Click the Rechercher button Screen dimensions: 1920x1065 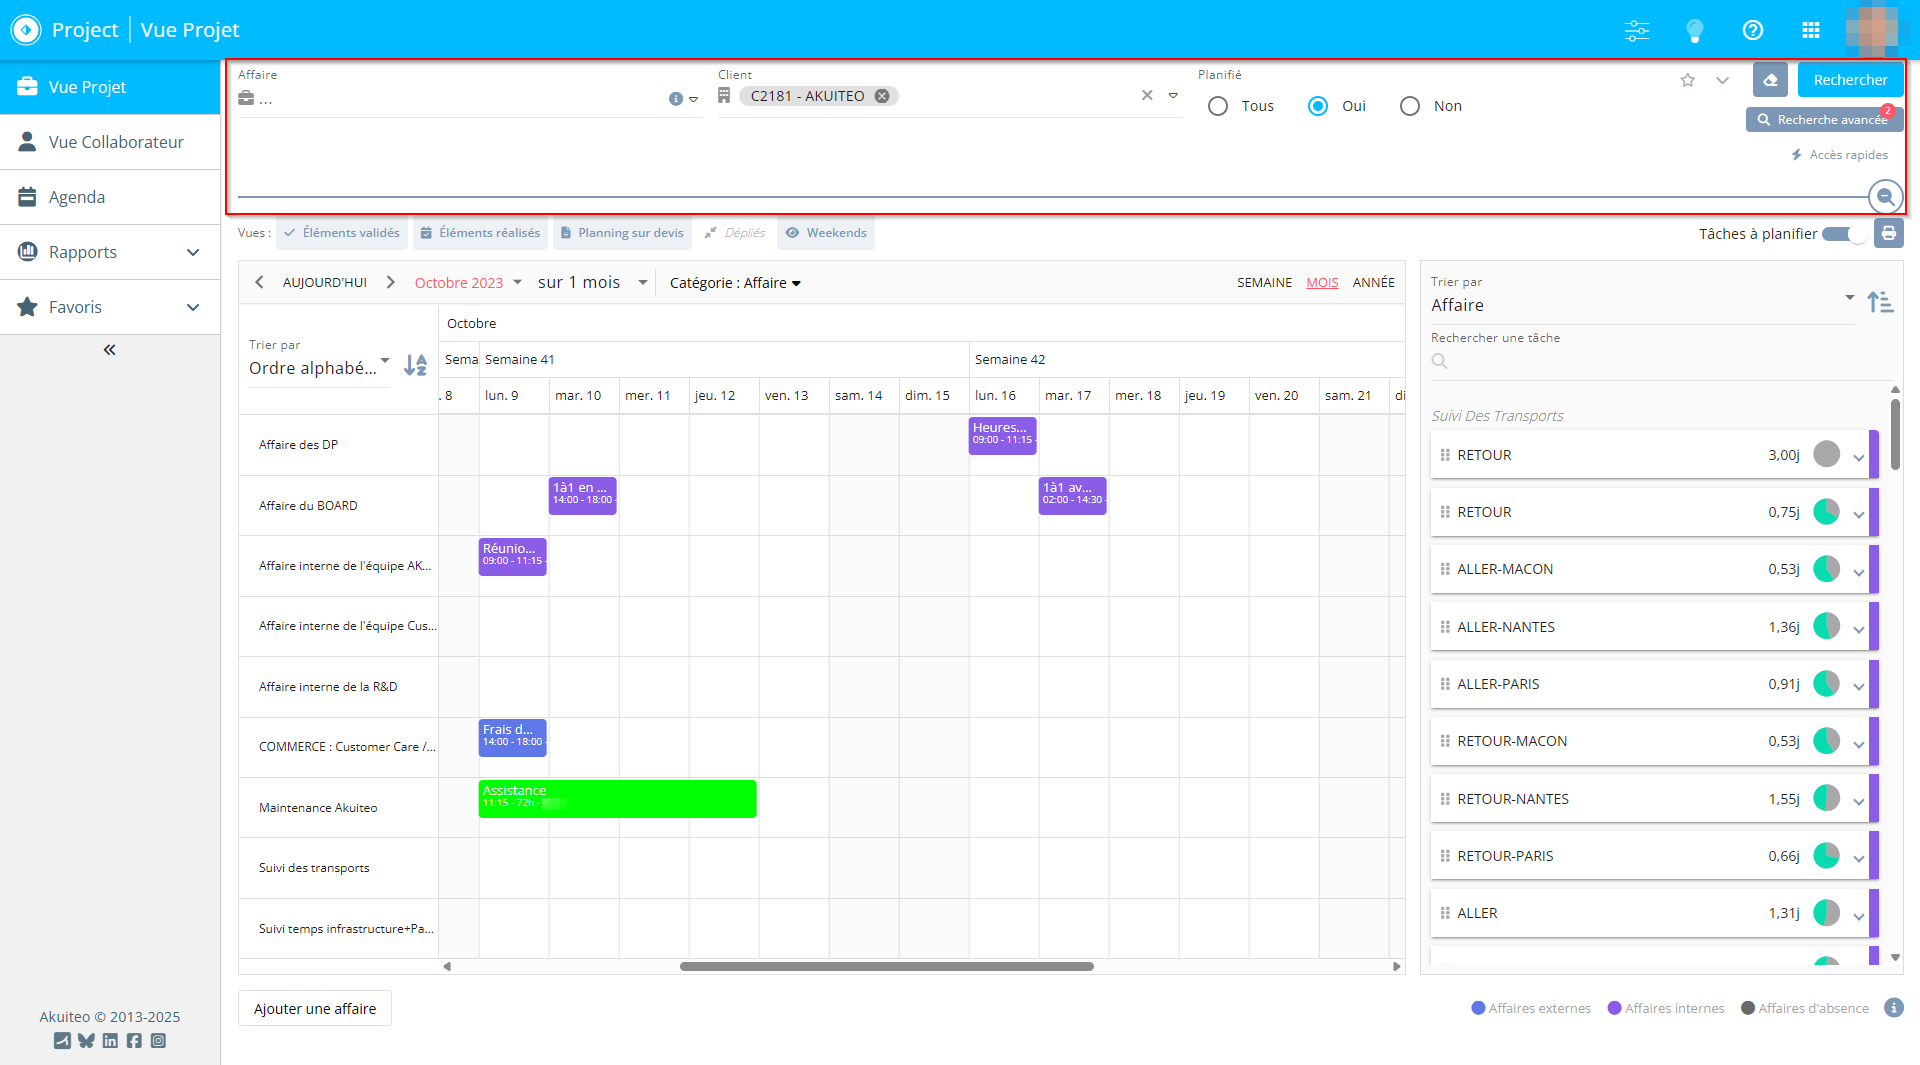[1850, 80]
